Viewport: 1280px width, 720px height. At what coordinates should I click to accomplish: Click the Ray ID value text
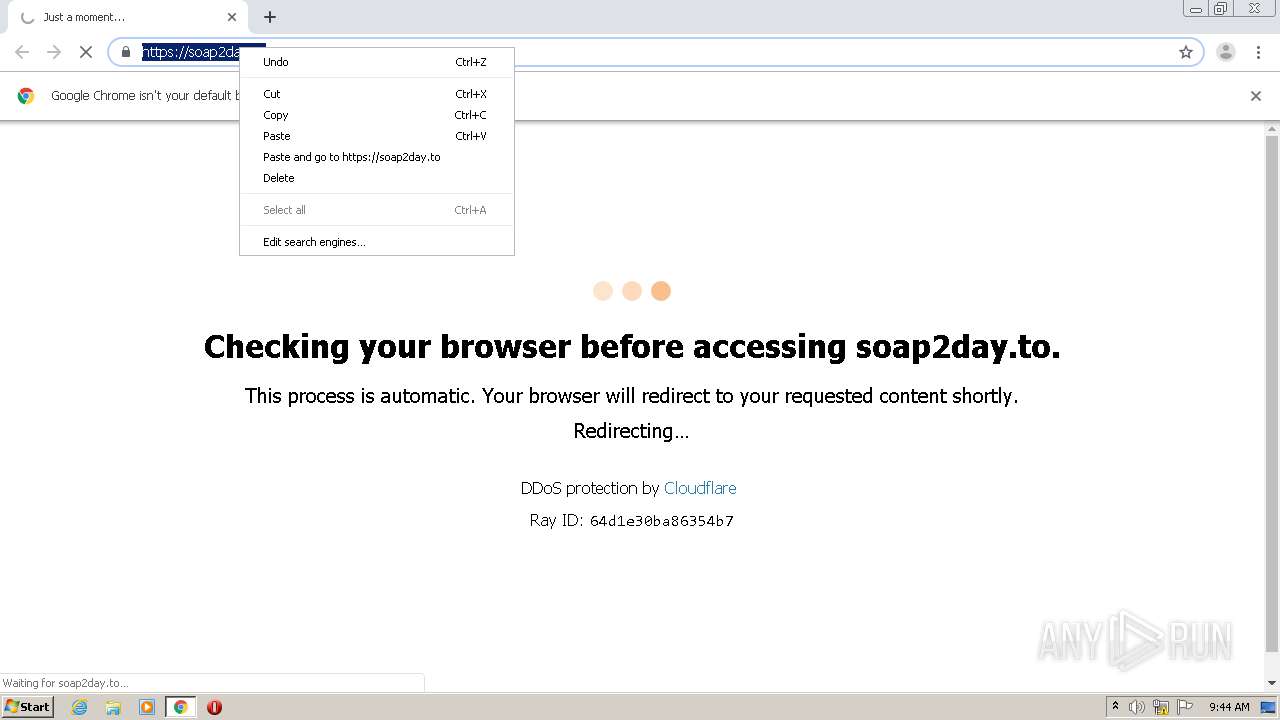pos(662,521)
